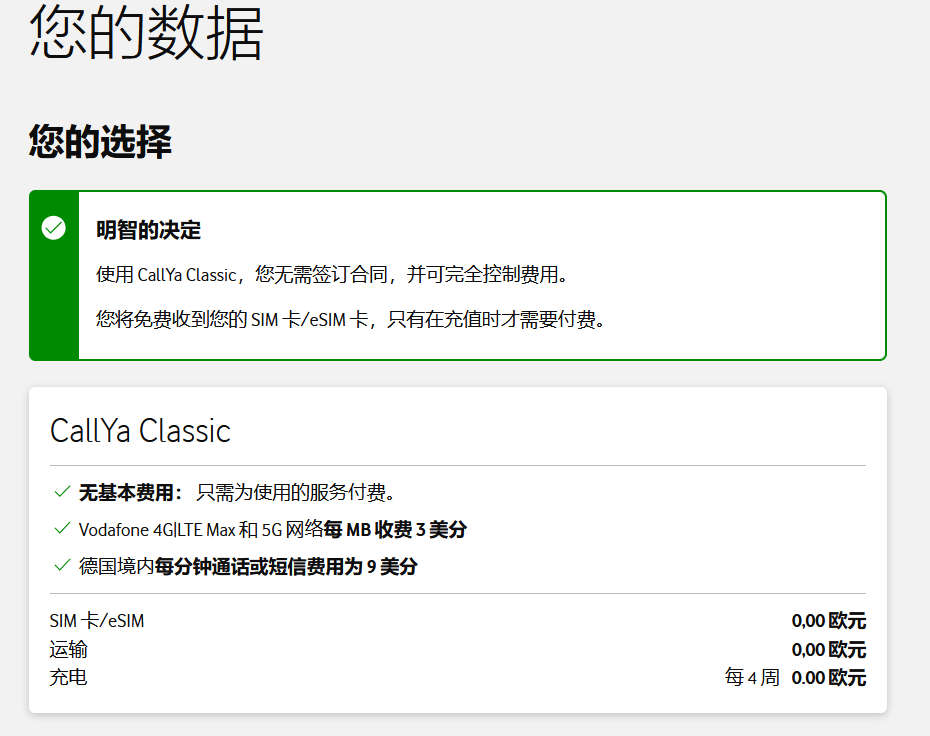Click the row label 充电
The image size is (930, 736).
point(68,677)
